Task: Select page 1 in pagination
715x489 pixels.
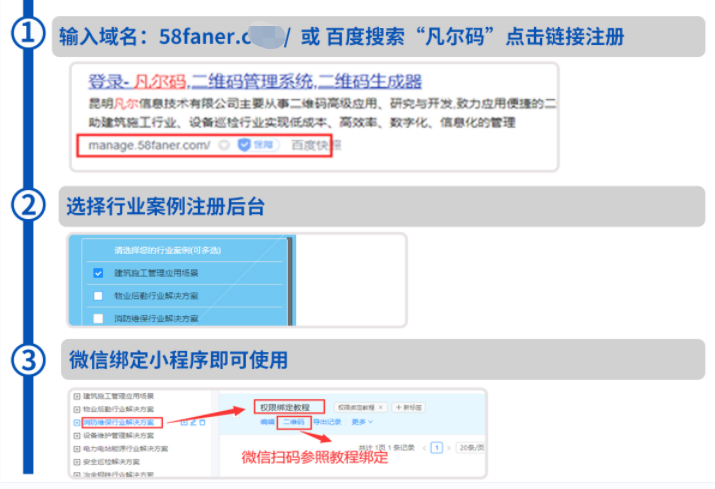Action: click(x=436, y=448)
